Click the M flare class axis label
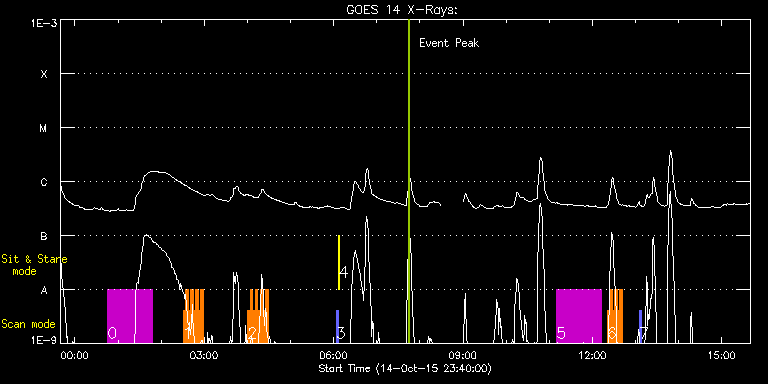 click(x=44, y=128)
